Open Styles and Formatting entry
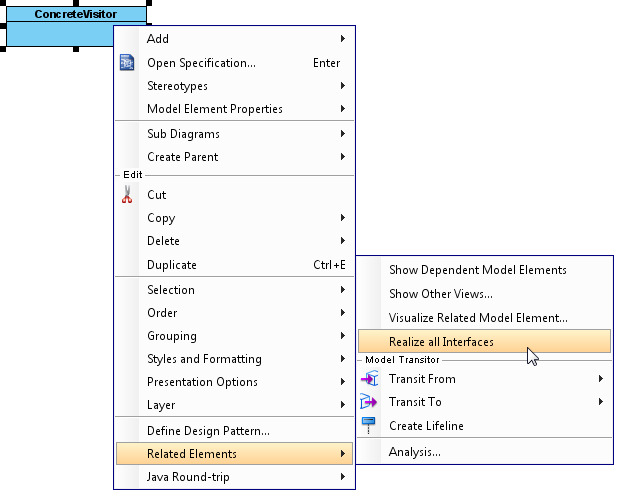 [235, 359]
